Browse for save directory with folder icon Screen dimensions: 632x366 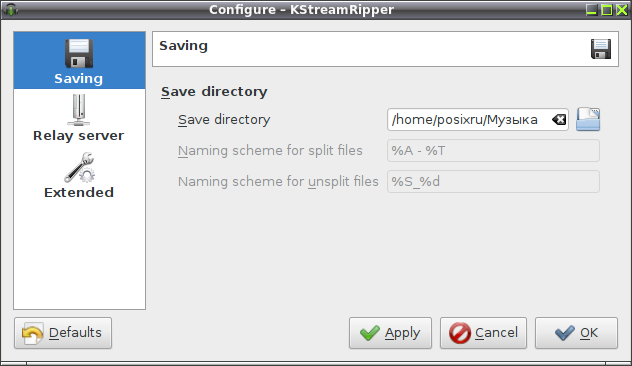pyautogui.click(x=588, y=119)
